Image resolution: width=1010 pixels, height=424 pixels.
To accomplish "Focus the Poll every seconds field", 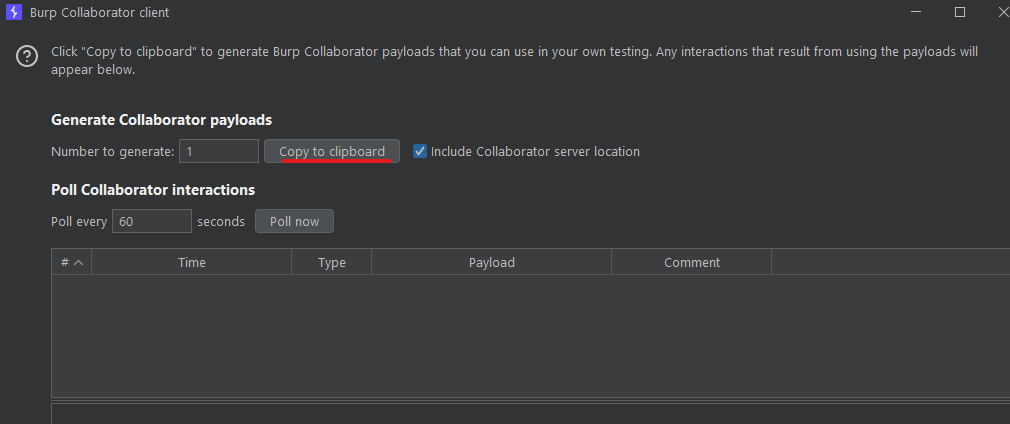I will click(152, 221).
